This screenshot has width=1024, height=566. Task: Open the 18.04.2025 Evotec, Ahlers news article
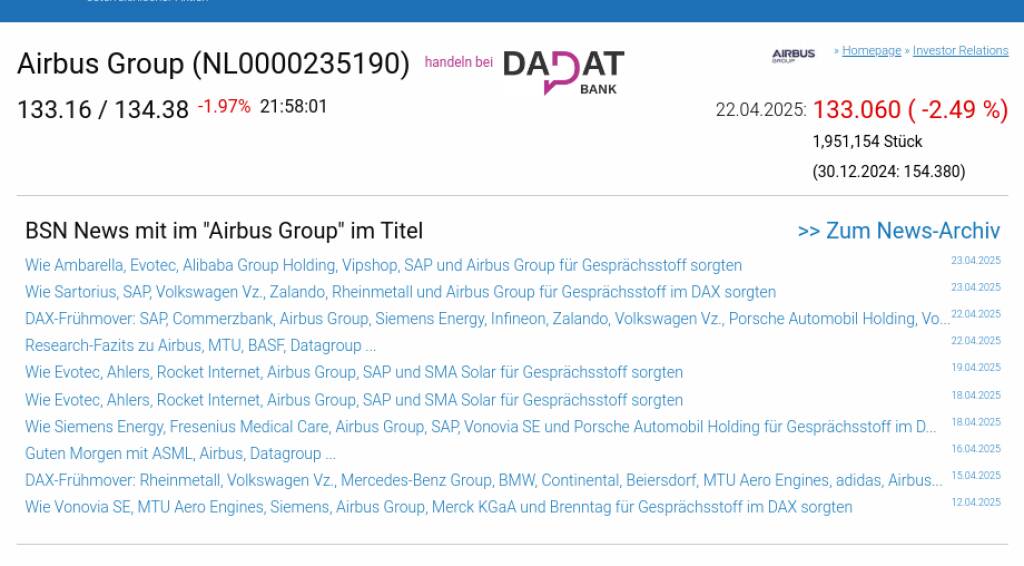click(x=354, y=400)
